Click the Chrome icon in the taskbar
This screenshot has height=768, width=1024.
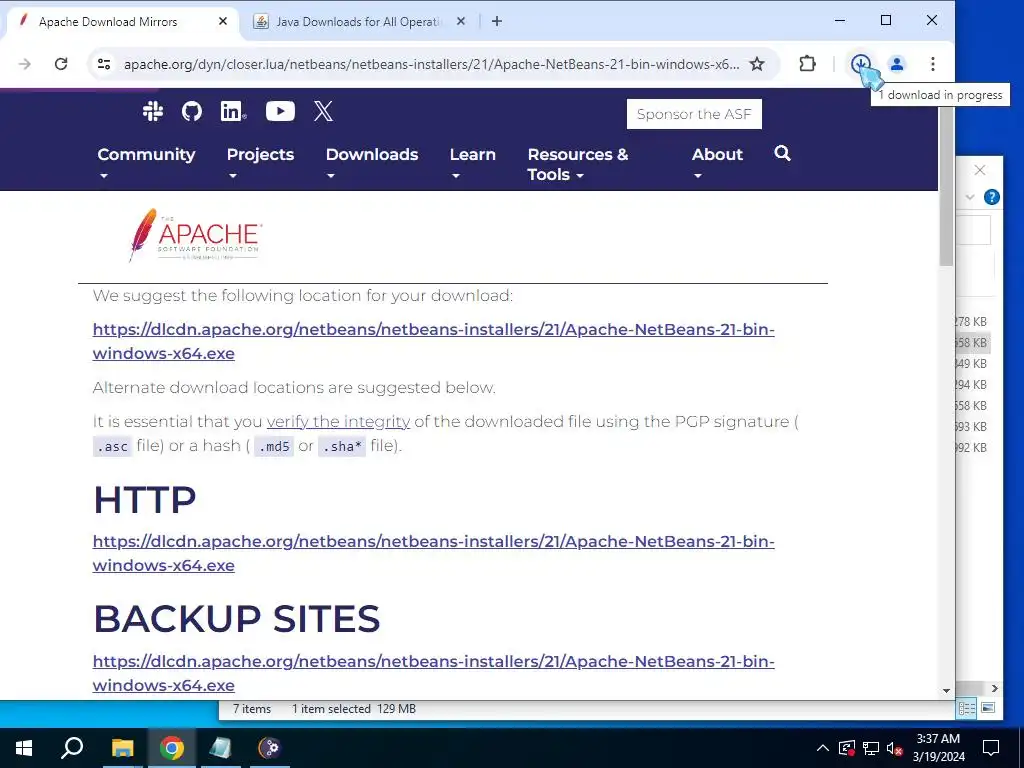(171, 748)
